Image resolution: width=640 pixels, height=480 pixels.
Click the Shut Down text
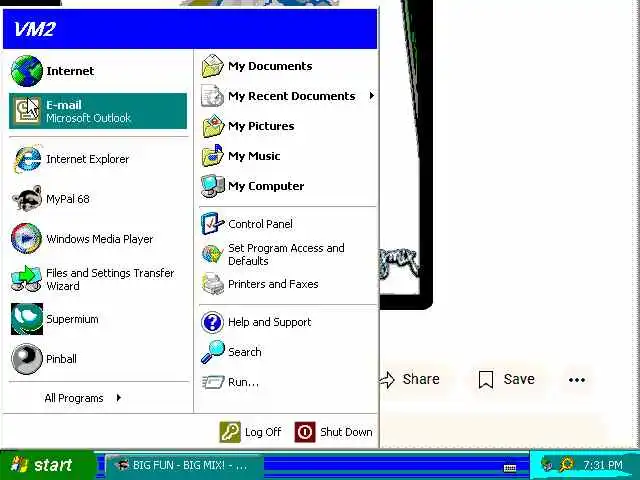pyautogui.click(x=346, y=432)
